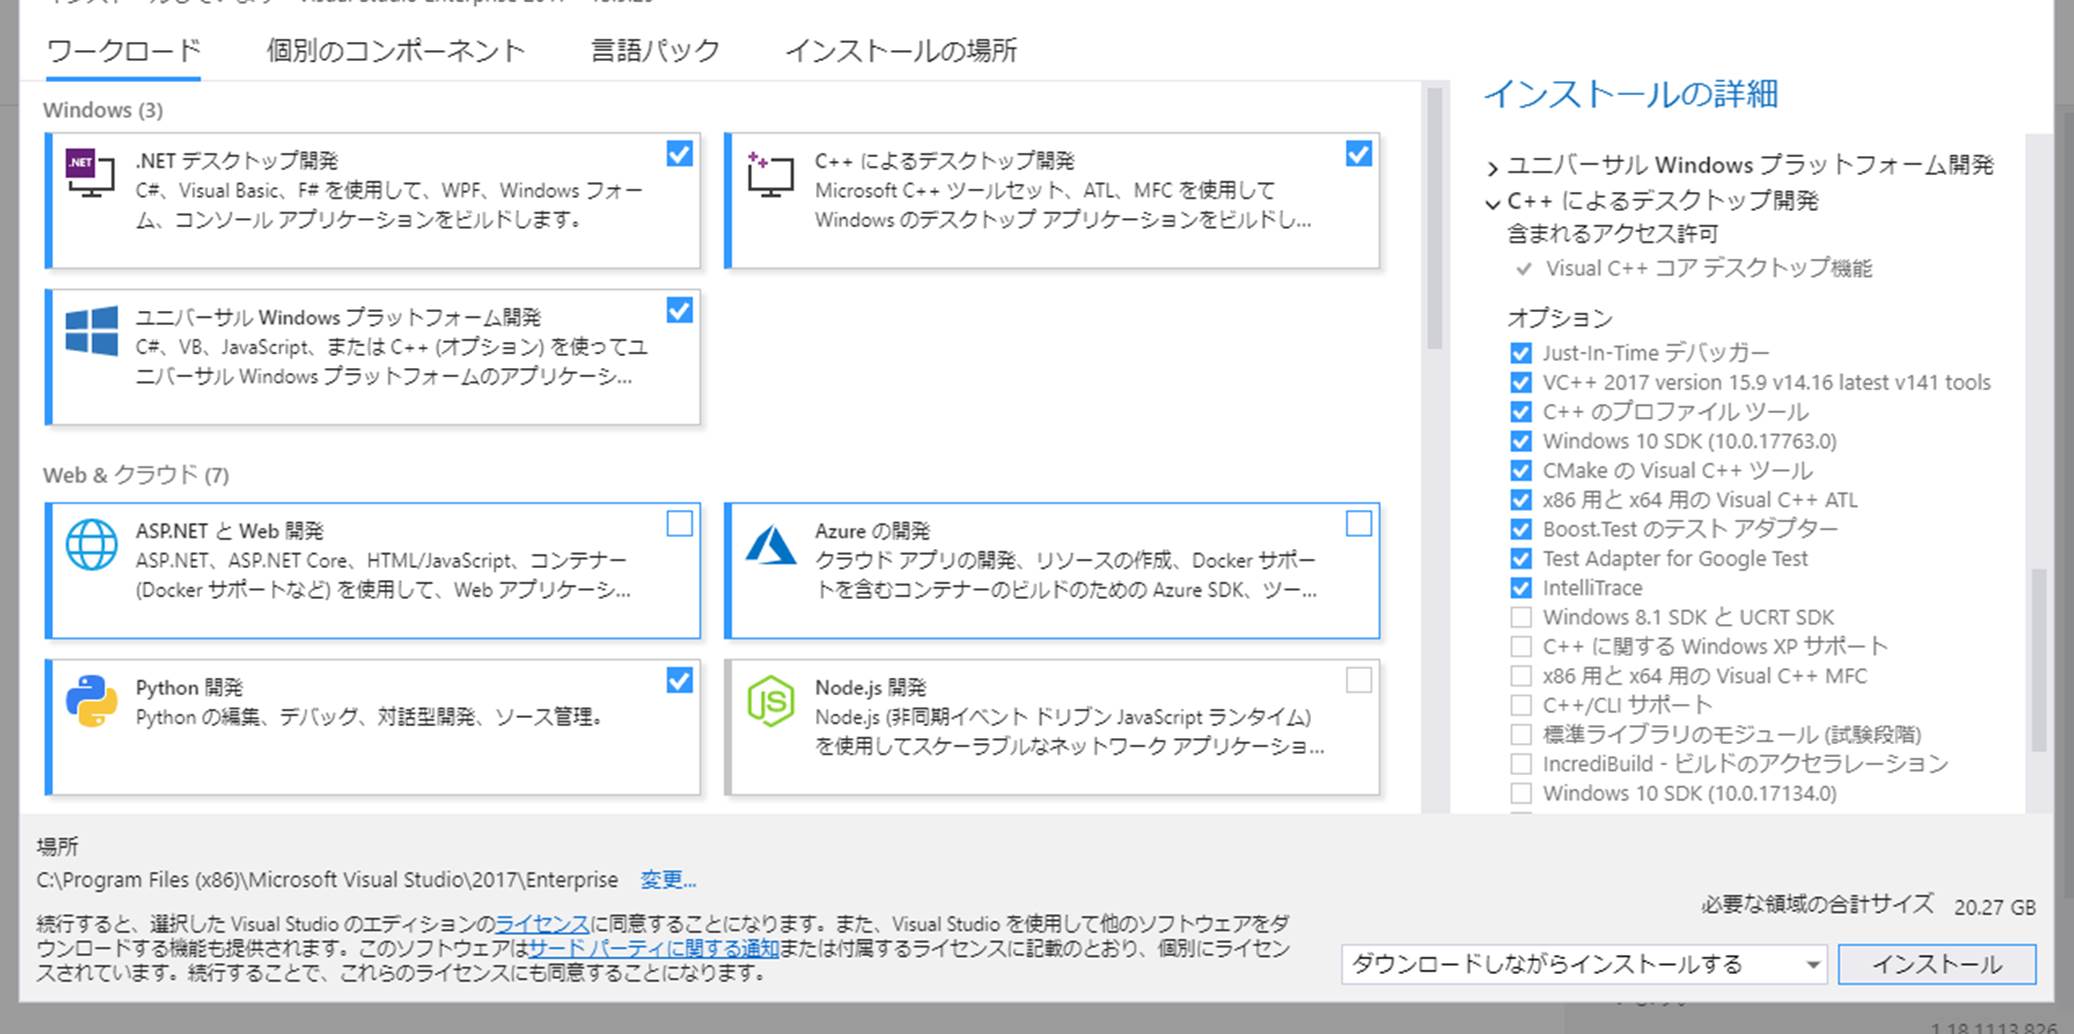Click the C++ desktop development icon
Viewport: 2074px width, 1034px height.
click(x=770, y=174)
